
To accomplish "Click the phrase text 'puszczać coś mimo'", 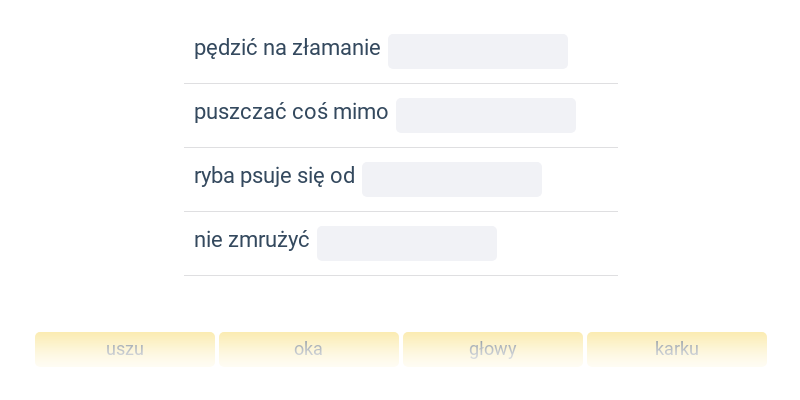I will click(291, 113).
